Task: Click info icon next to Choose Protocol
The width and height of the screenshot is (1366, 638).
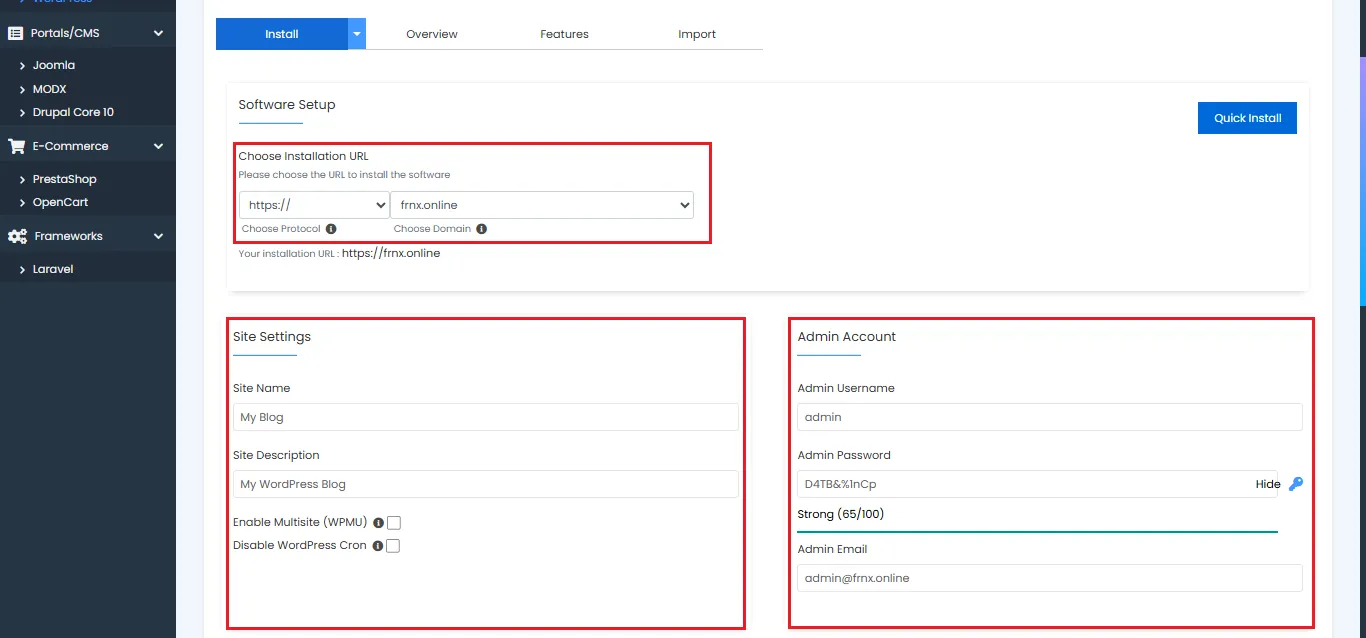Action: [331, 229]
